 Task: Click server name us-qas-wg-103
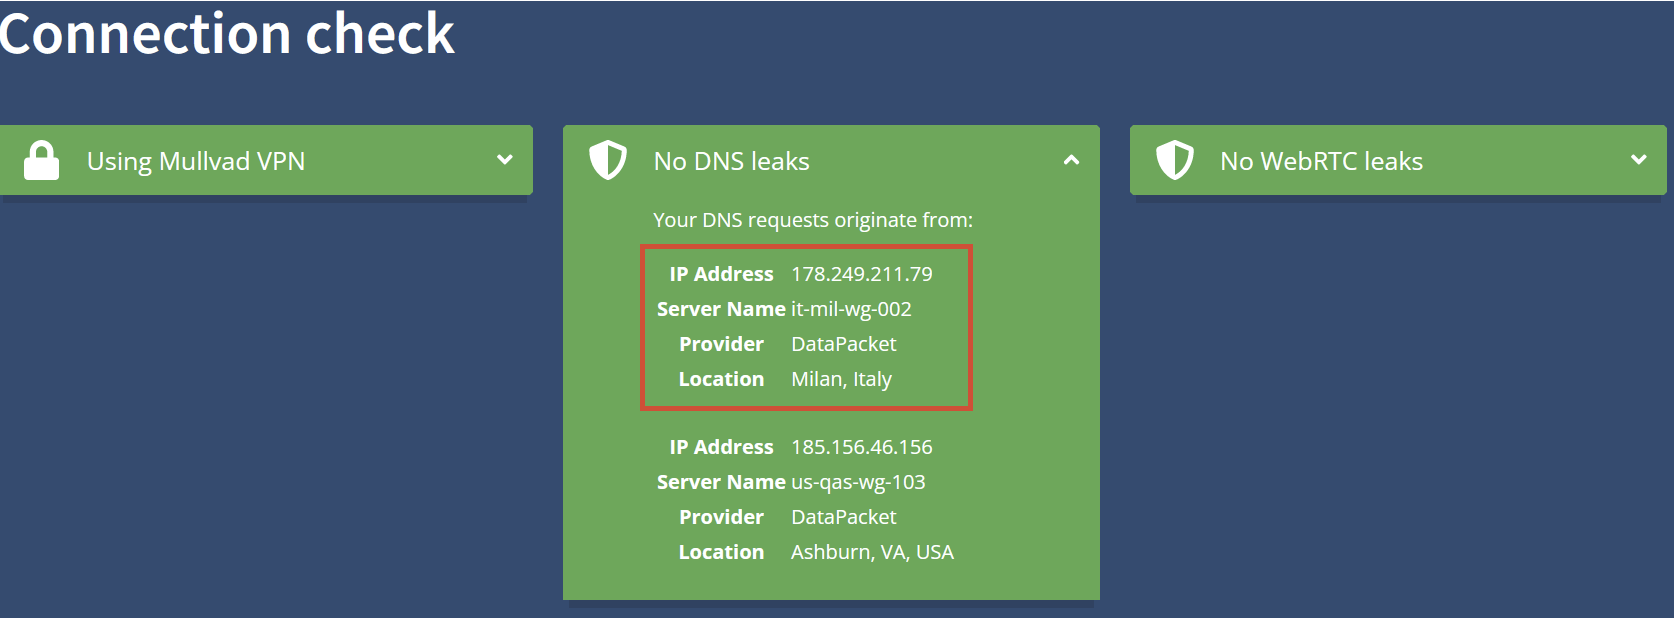click(858, 482)
